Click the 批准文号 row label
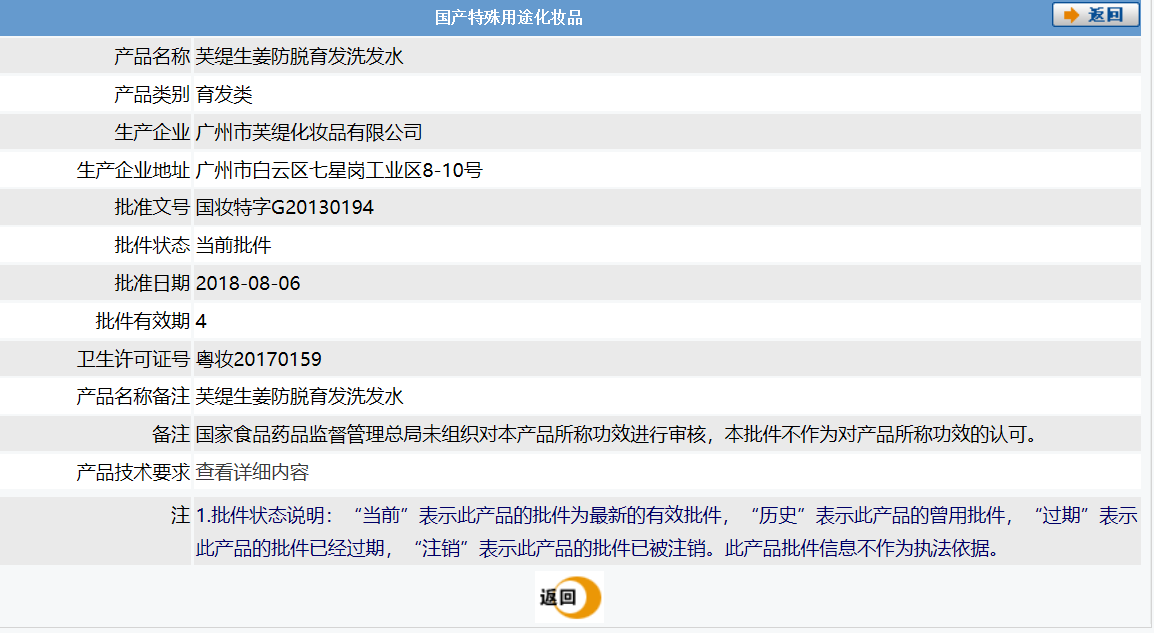1154x633 pixels. [x=151, y=208]
